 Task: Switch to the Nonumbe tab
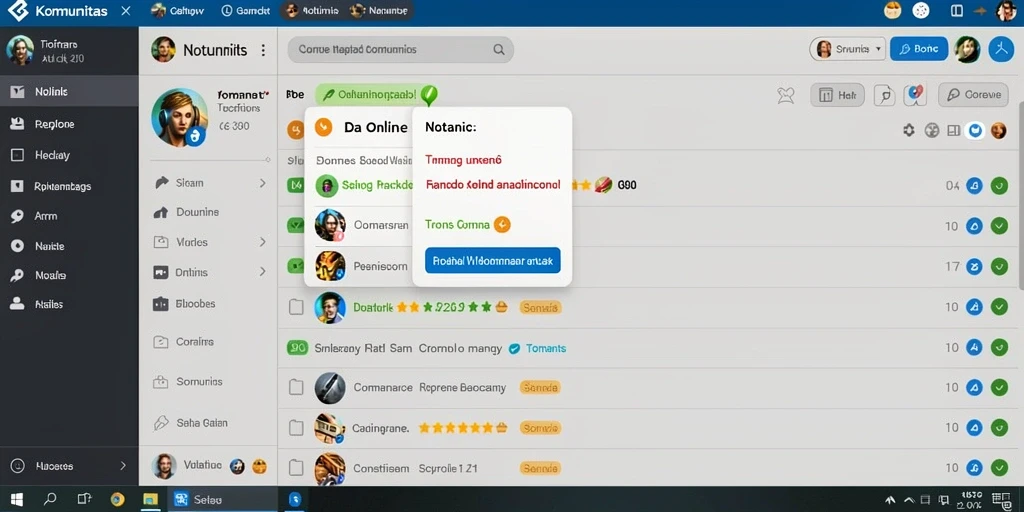(379, 11)
